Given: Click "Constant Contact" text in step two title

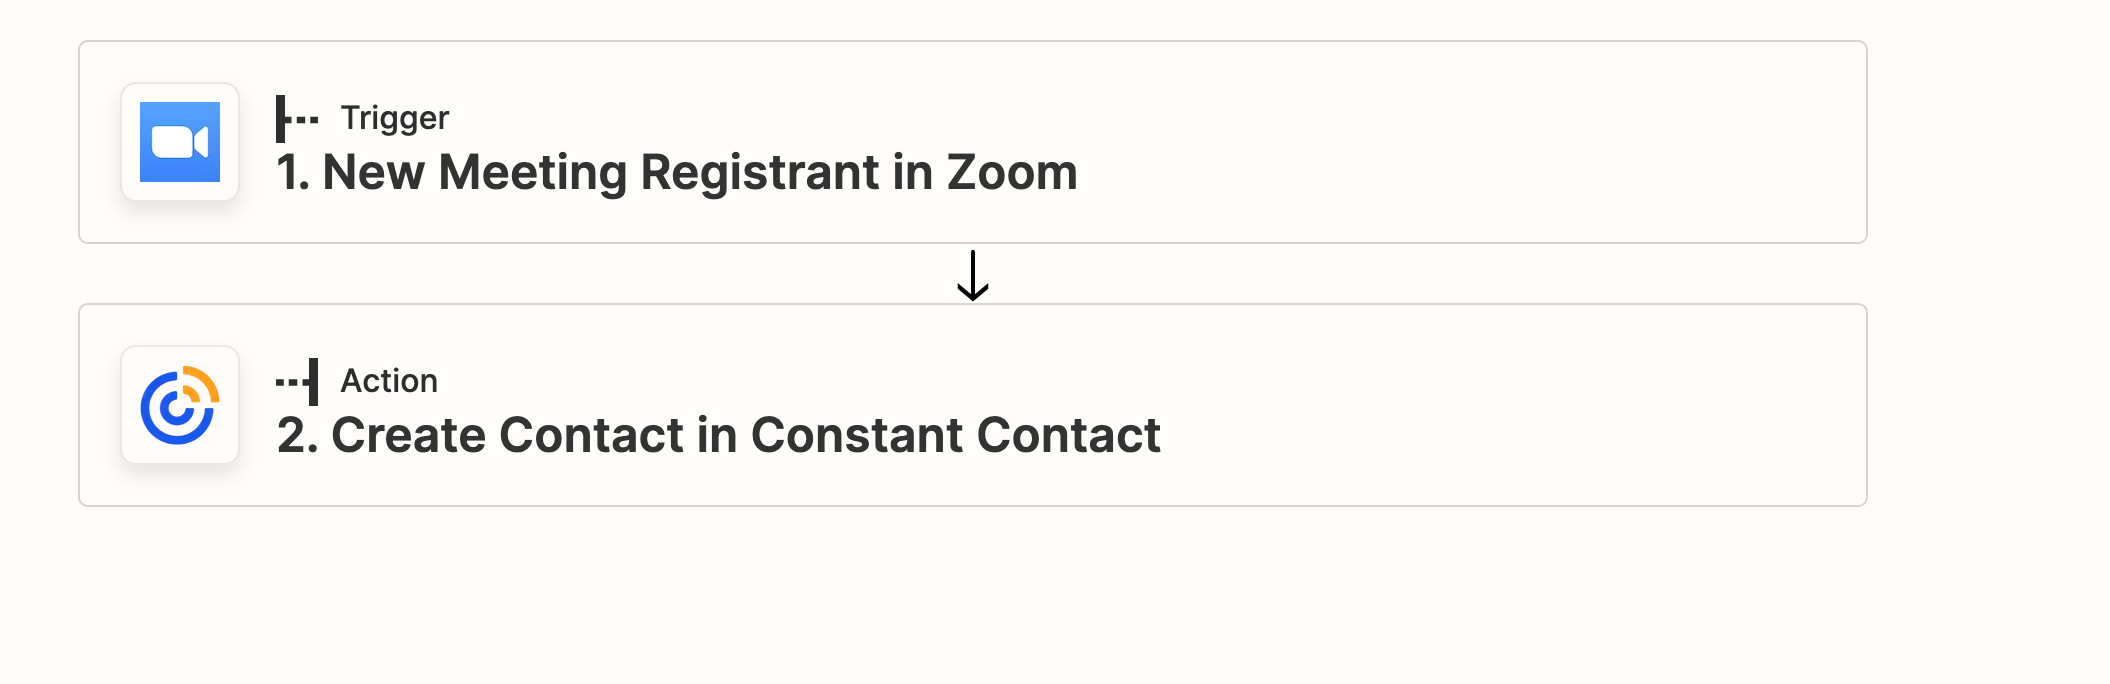Looking at the screenshot, I should tap(956, 435).
